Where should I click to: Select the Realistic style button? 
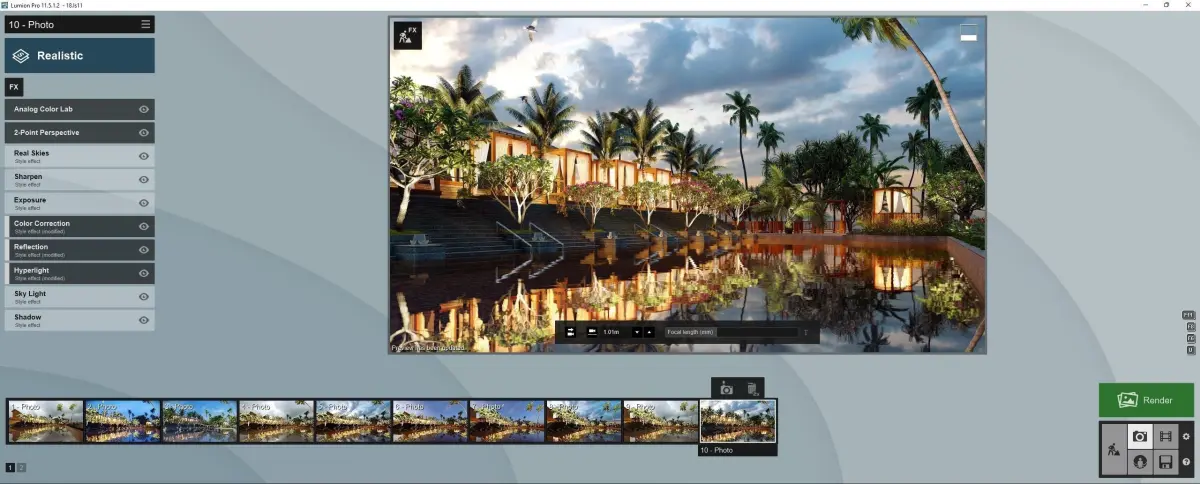(80, 56)
